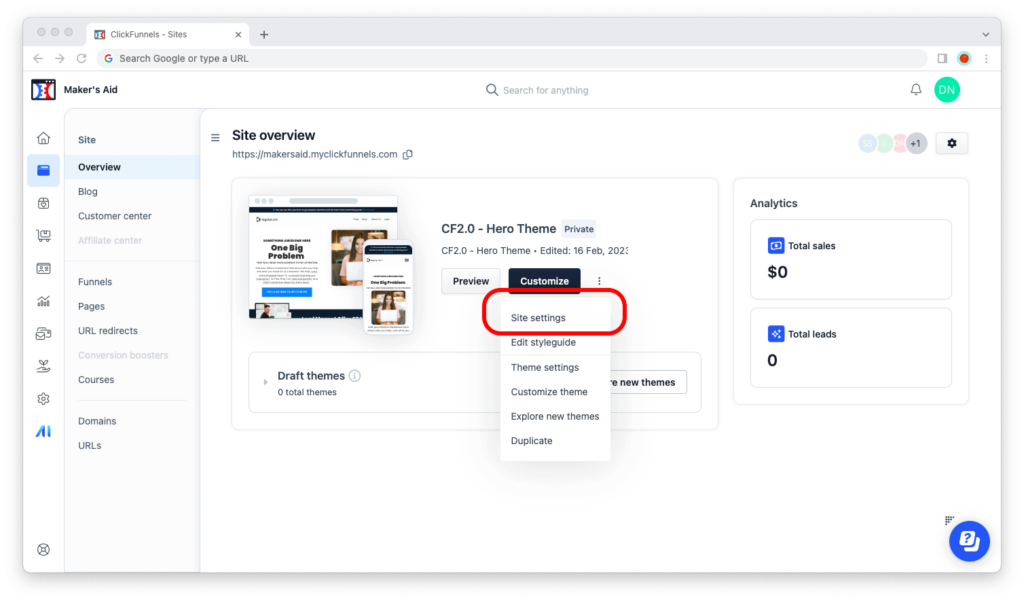Open the tab list chevron dropdown

pyautogui.click(x=986, y=35)
